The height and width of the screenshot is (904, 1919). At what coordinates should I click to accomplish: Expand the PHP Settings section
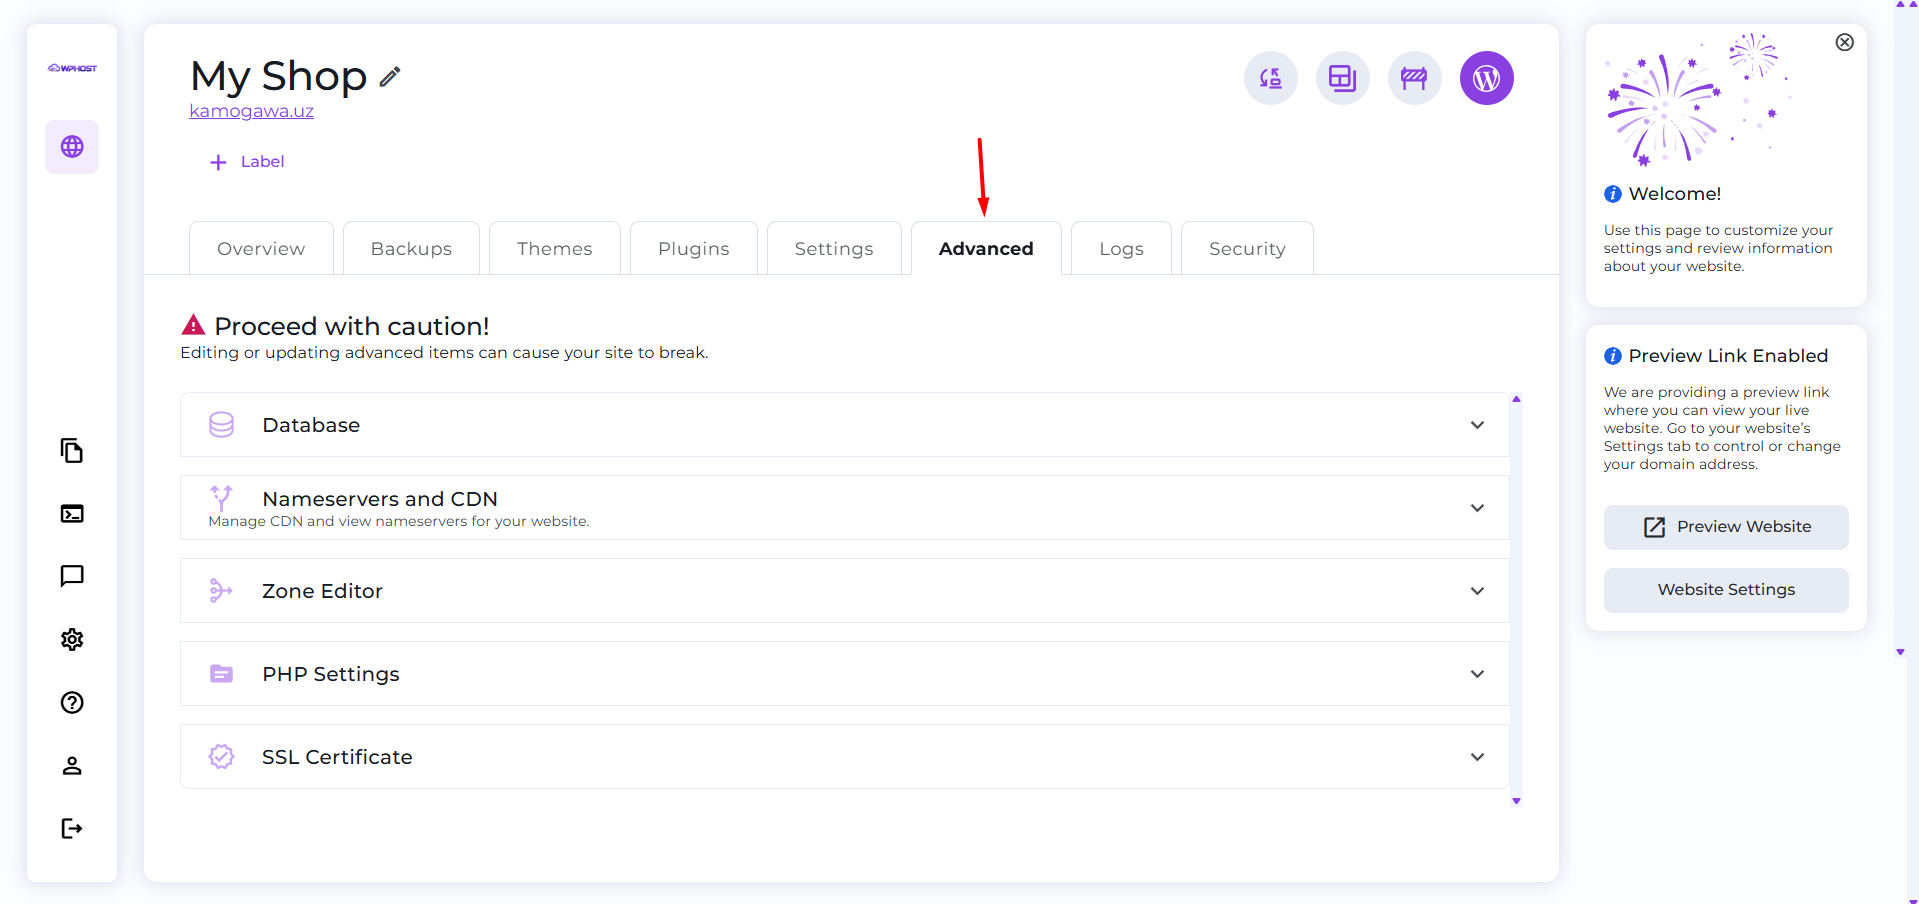844,674
